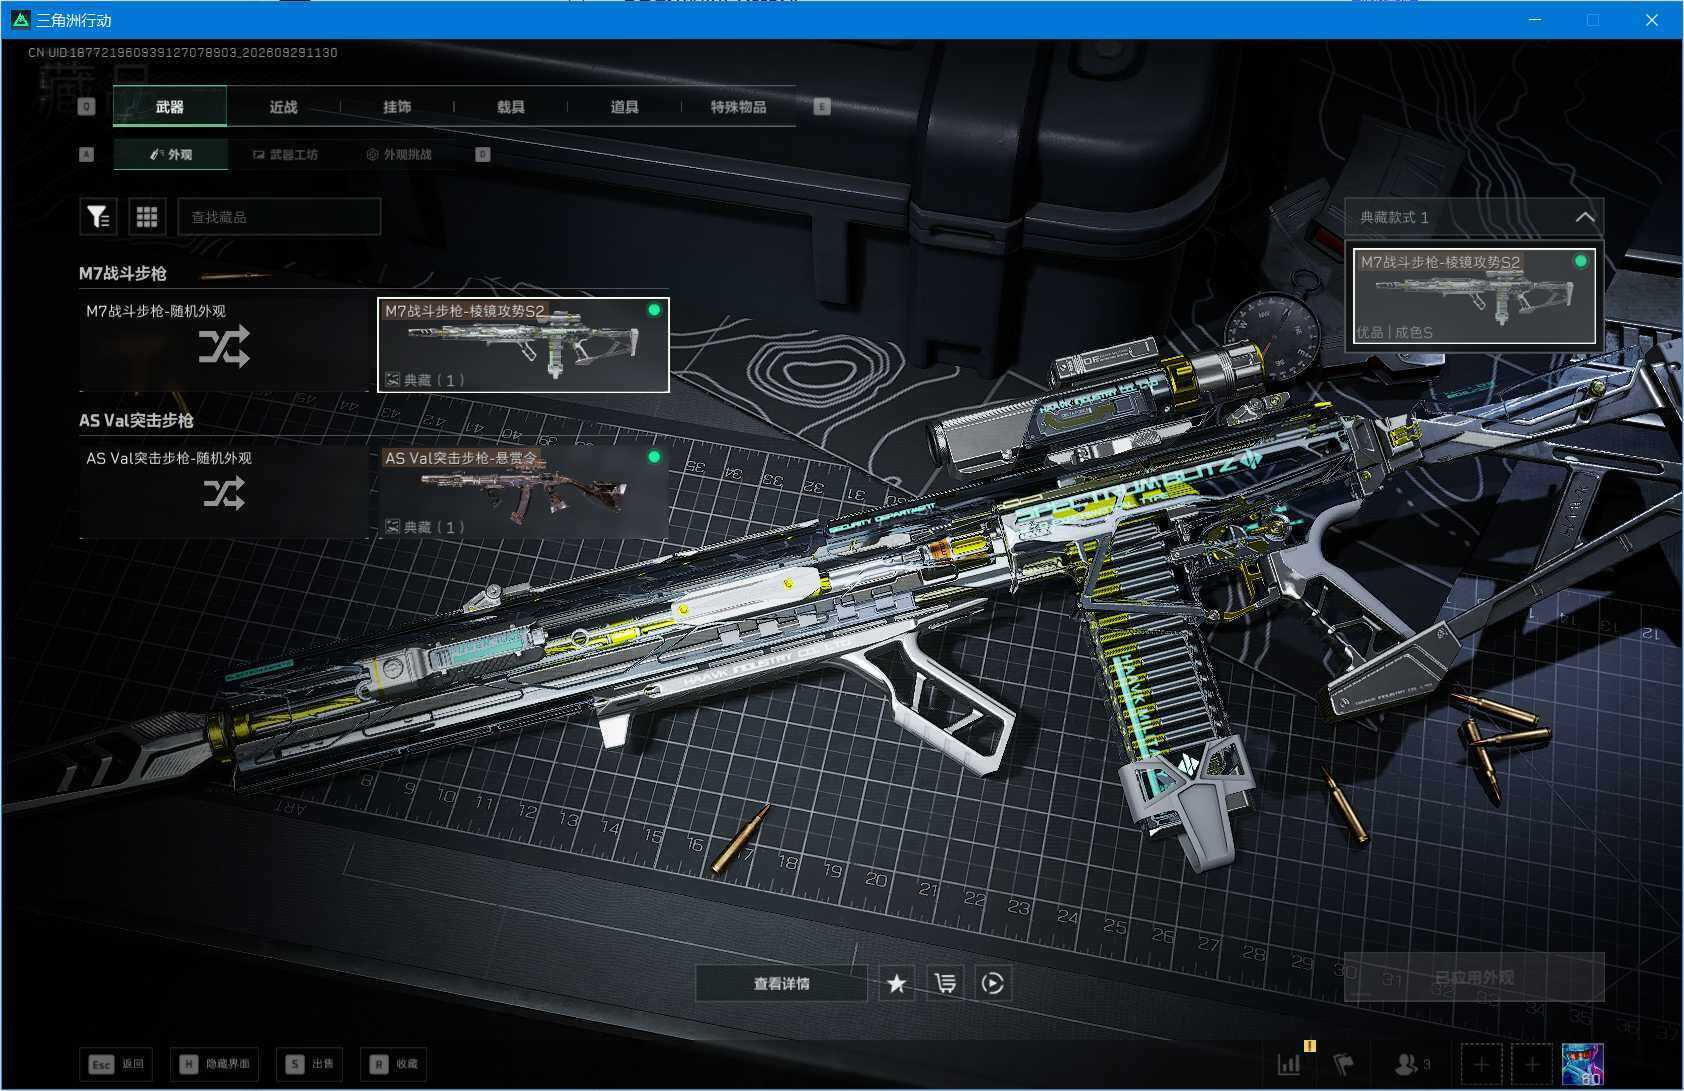Viewport: 1684px width, 1091px height.
Task: Select M7战斗步枪-棱镜攻势S2 skin card
Action: (523, 345)
